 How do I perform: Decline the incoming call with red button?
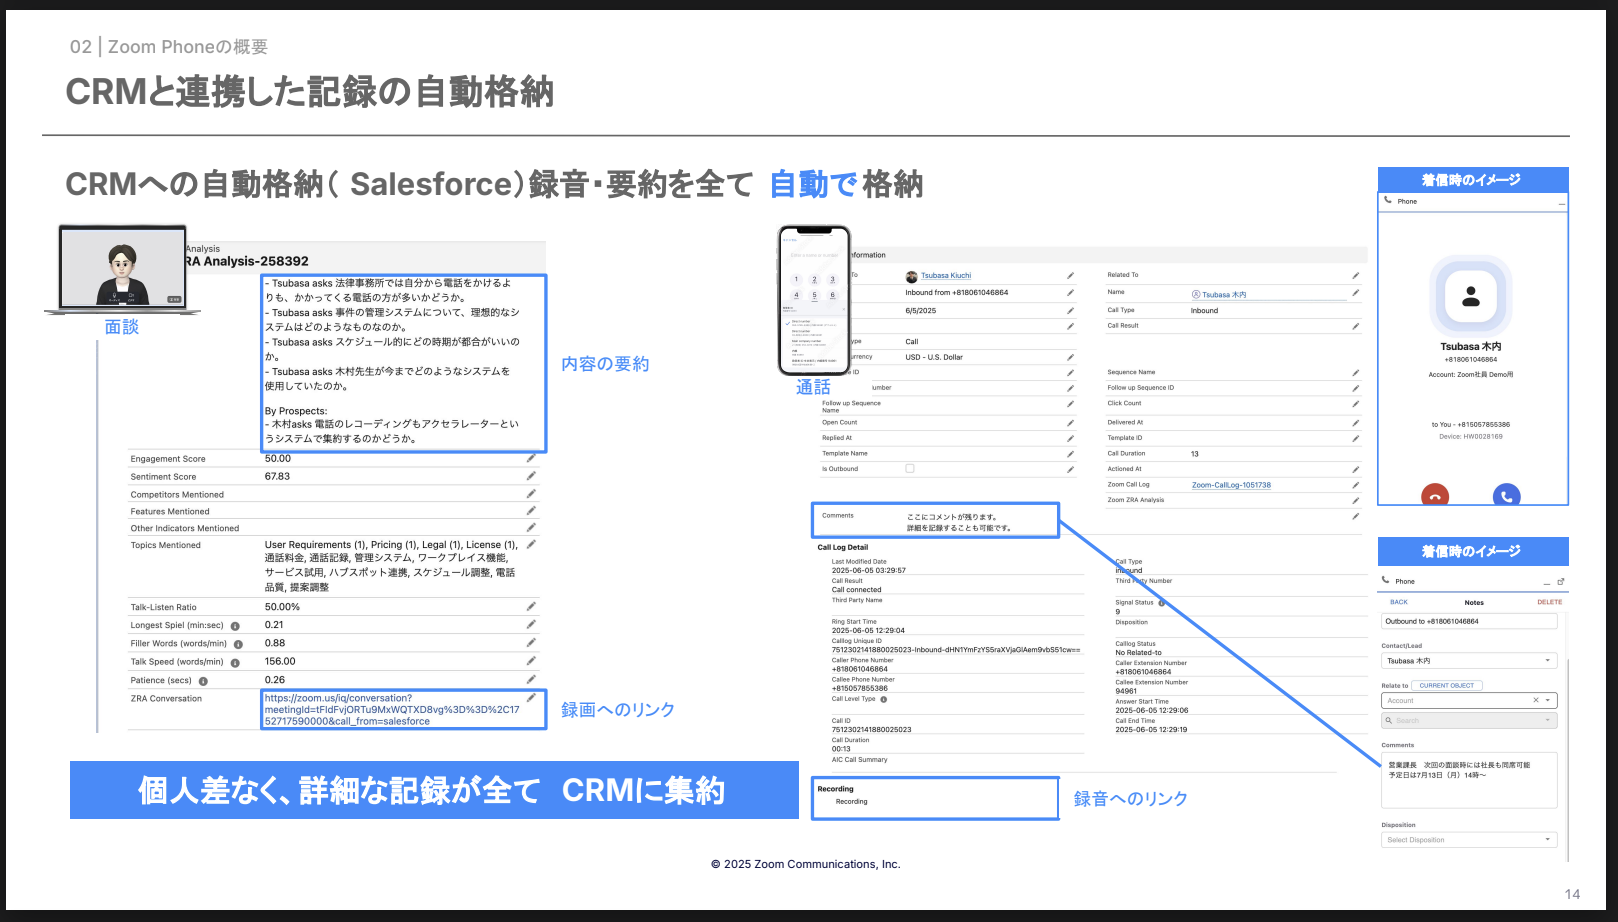1435,495
